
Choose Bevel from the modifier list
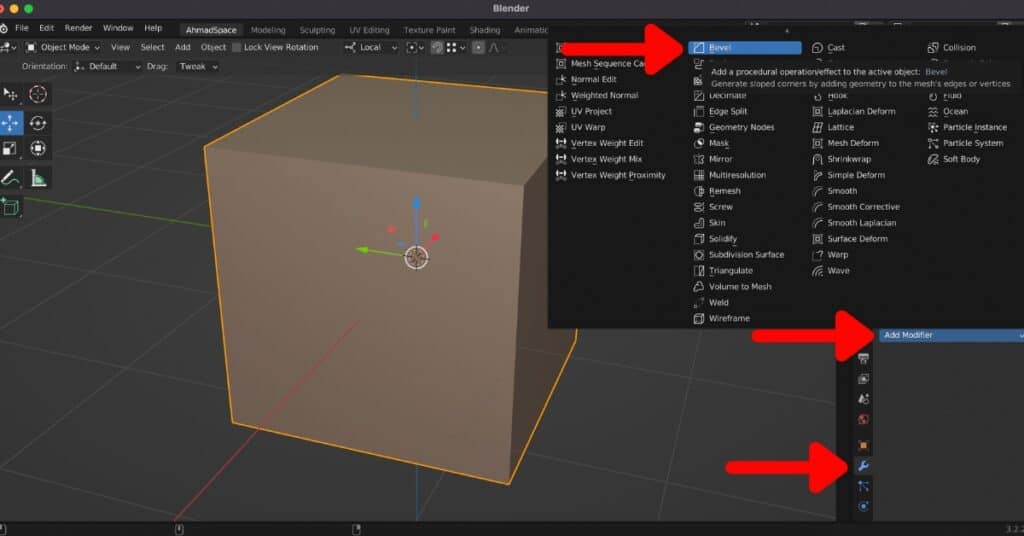[x=745, y=47]
